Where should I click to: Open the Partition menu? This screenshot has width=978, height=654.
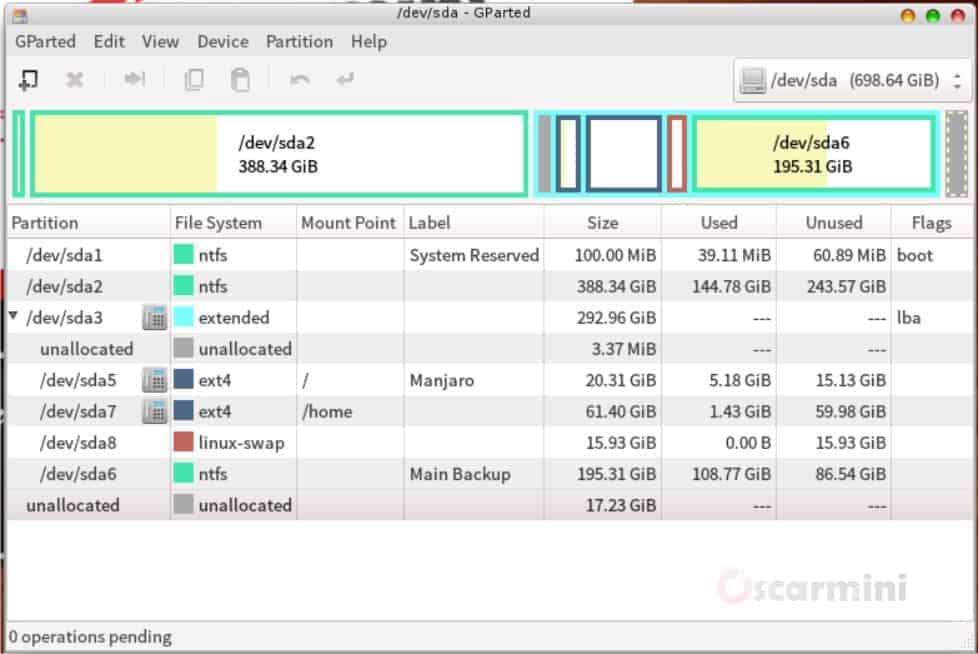(299, 41)
